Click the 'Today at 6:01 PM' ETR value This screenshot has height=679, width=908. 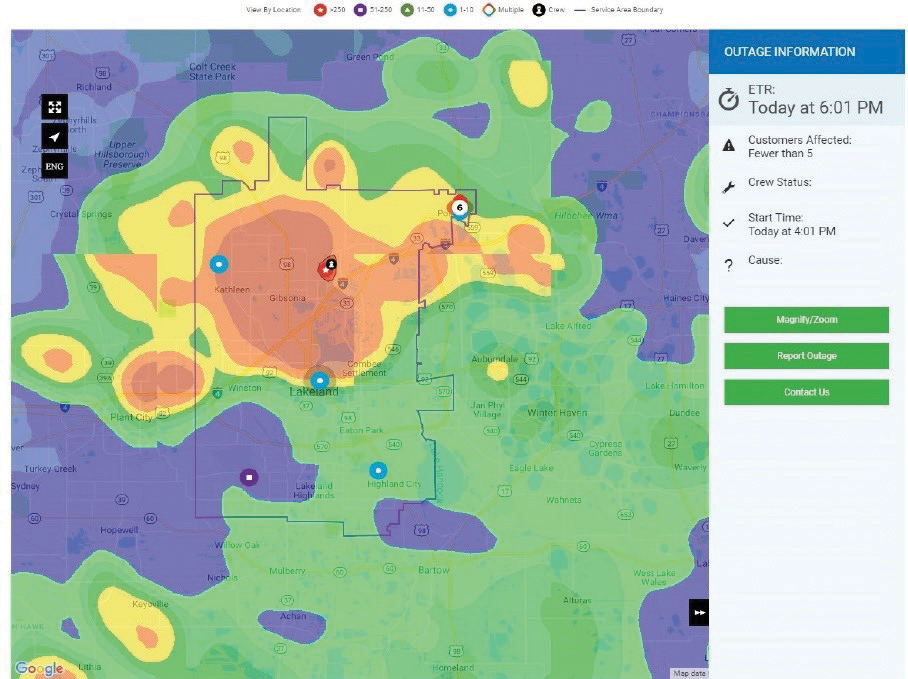click(x=815, y=108)
